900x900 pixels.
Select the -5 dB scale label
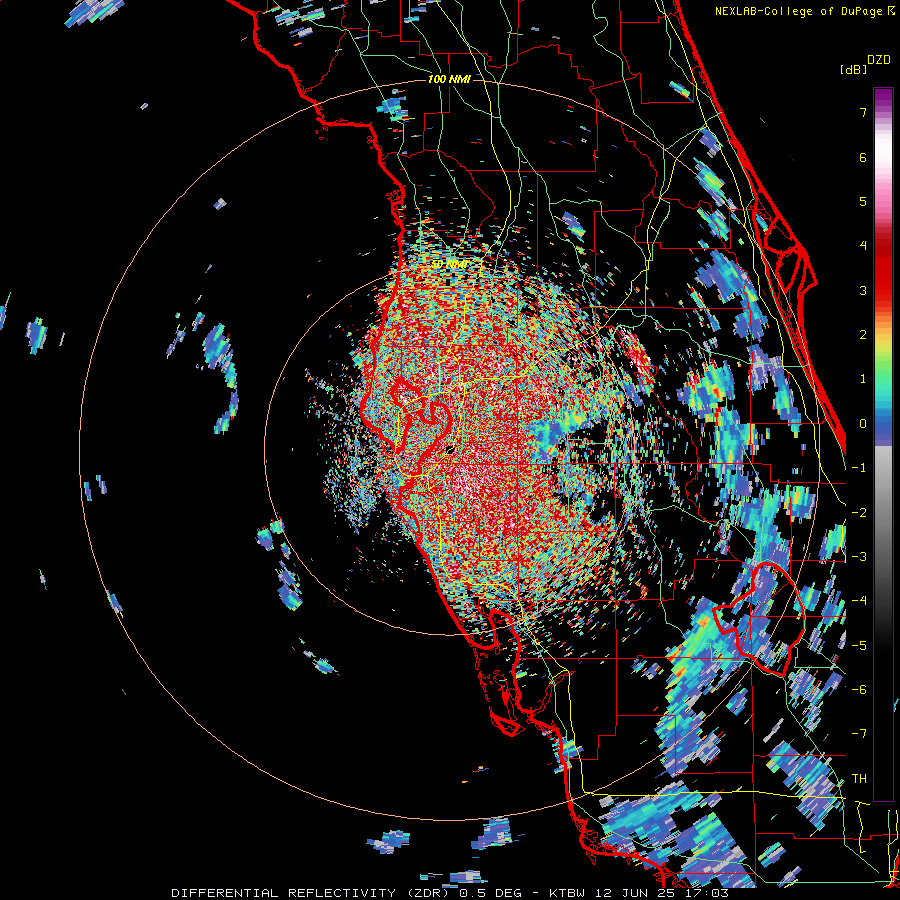pyautogui.click(x=859, y=646)
